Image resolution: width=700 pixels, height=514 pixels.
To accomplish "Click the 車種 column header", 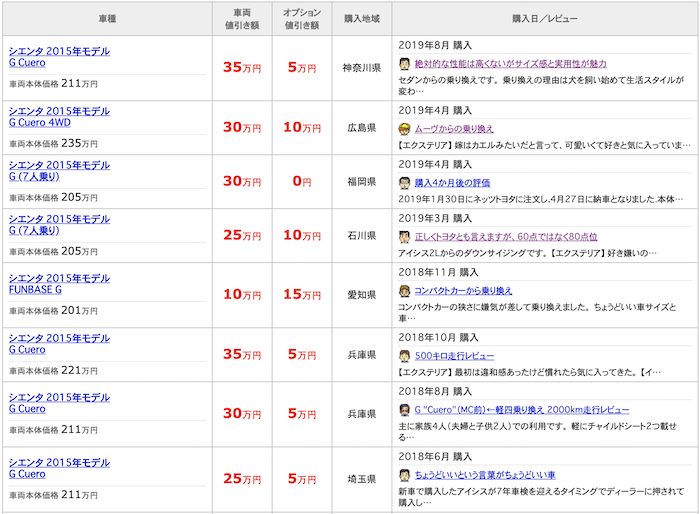I will point(108,19).
